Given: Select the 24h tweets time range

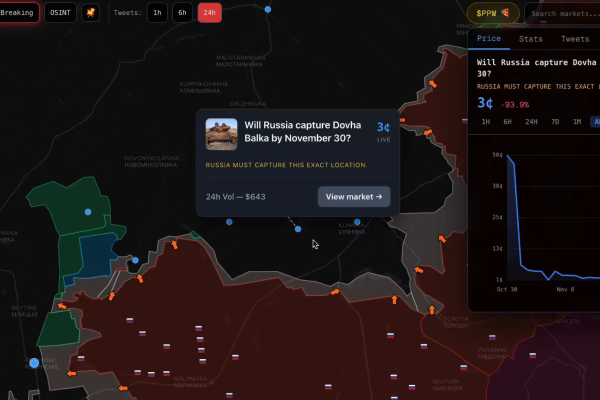Looking at the screenshot, I should 209,13.
